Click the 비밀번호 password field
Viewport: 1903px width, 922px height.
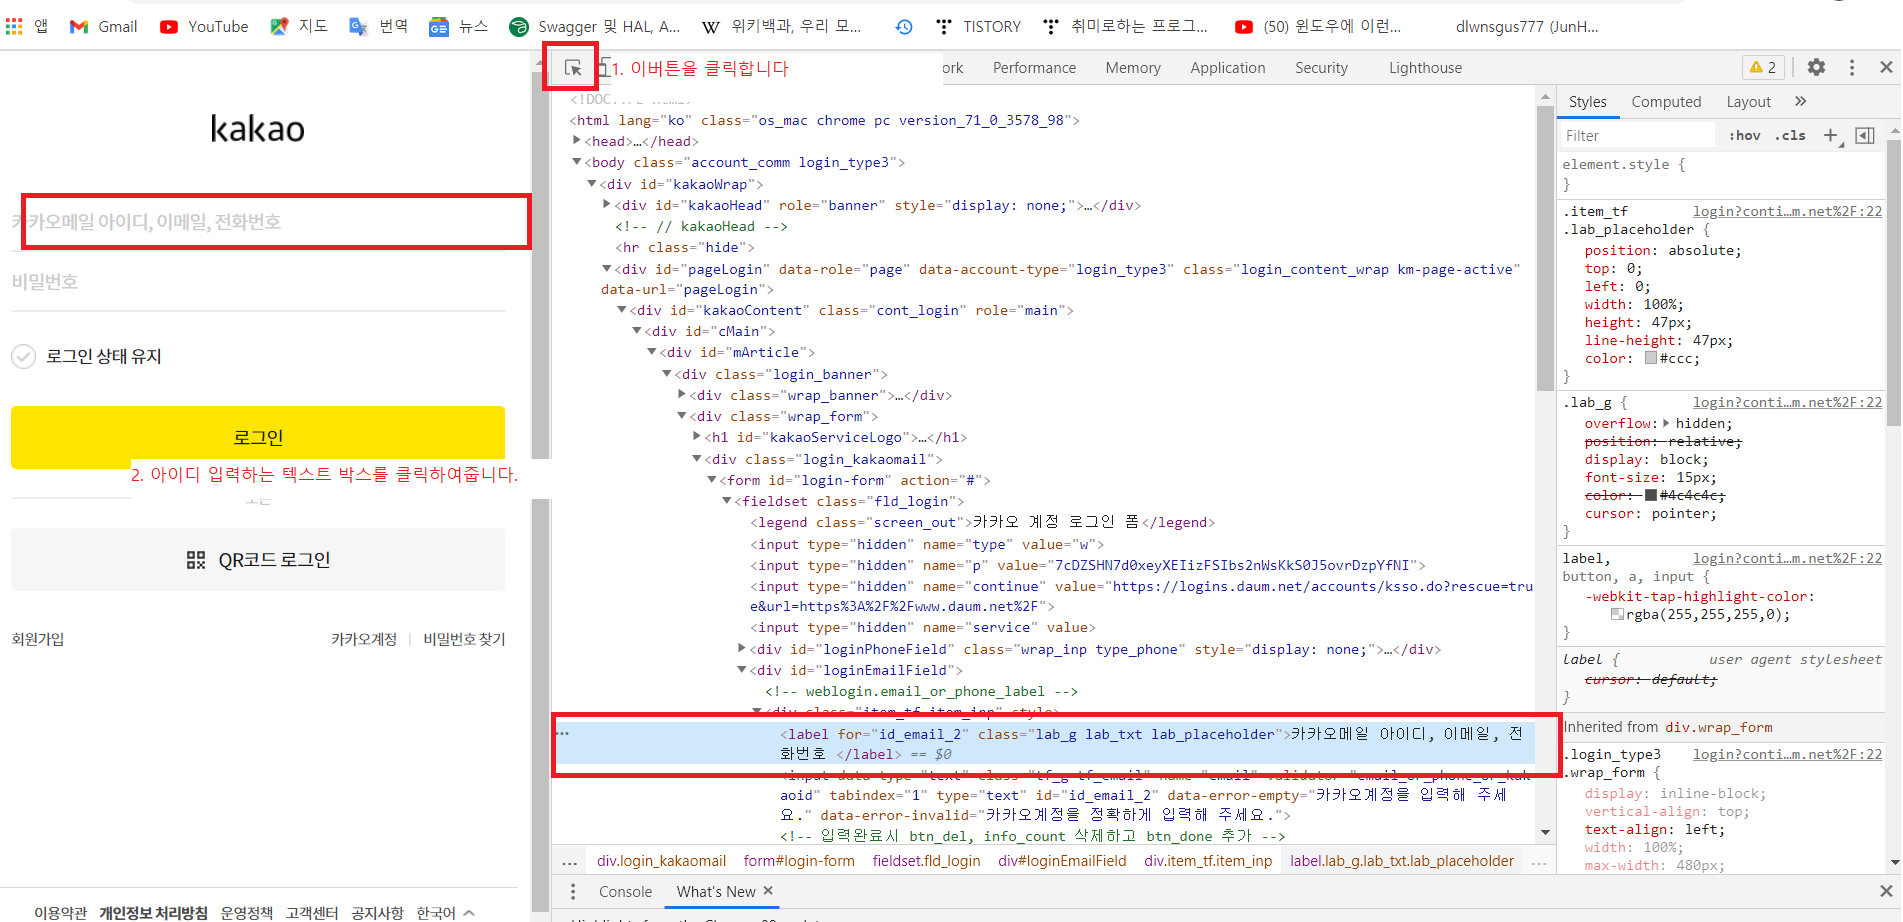coord(258,282)
